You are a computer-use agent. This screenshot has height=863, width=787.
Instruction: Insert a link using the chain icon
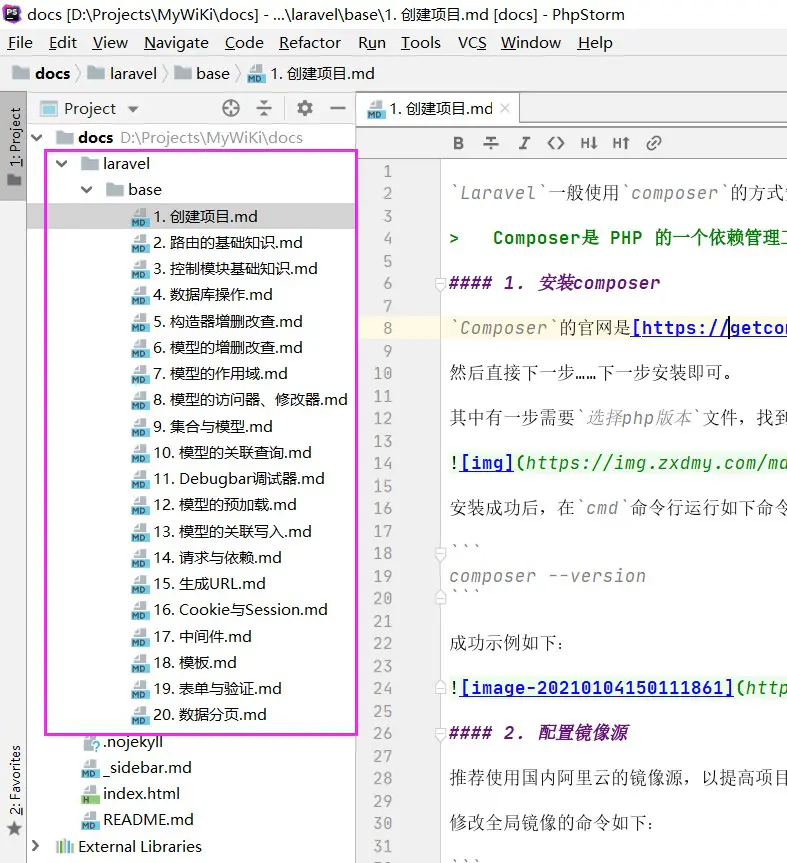(x=653, y=144)
